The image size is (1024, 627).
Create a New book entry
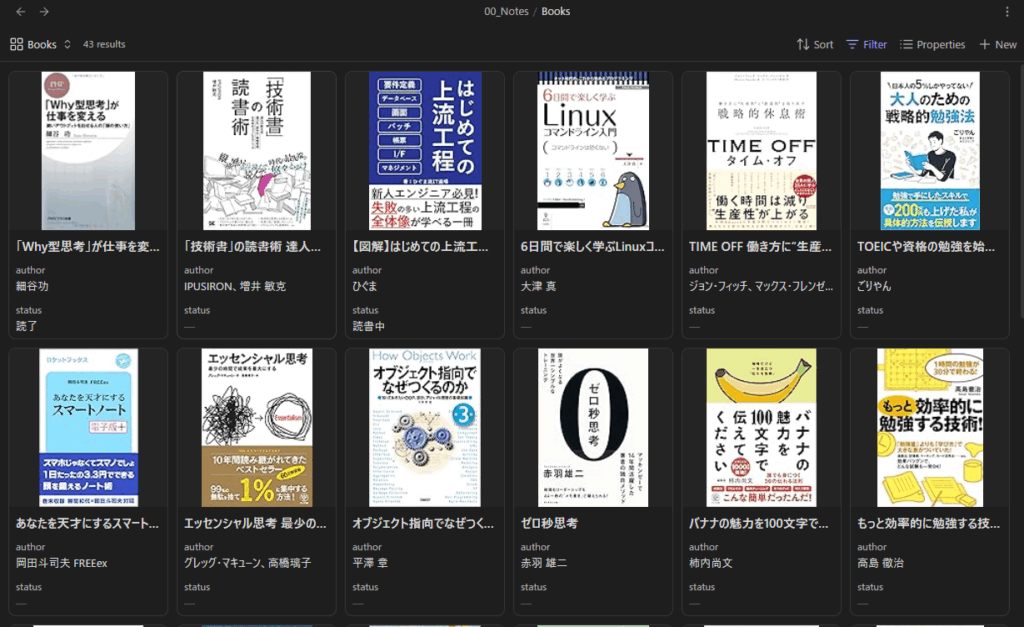click(x=998, y=44)
